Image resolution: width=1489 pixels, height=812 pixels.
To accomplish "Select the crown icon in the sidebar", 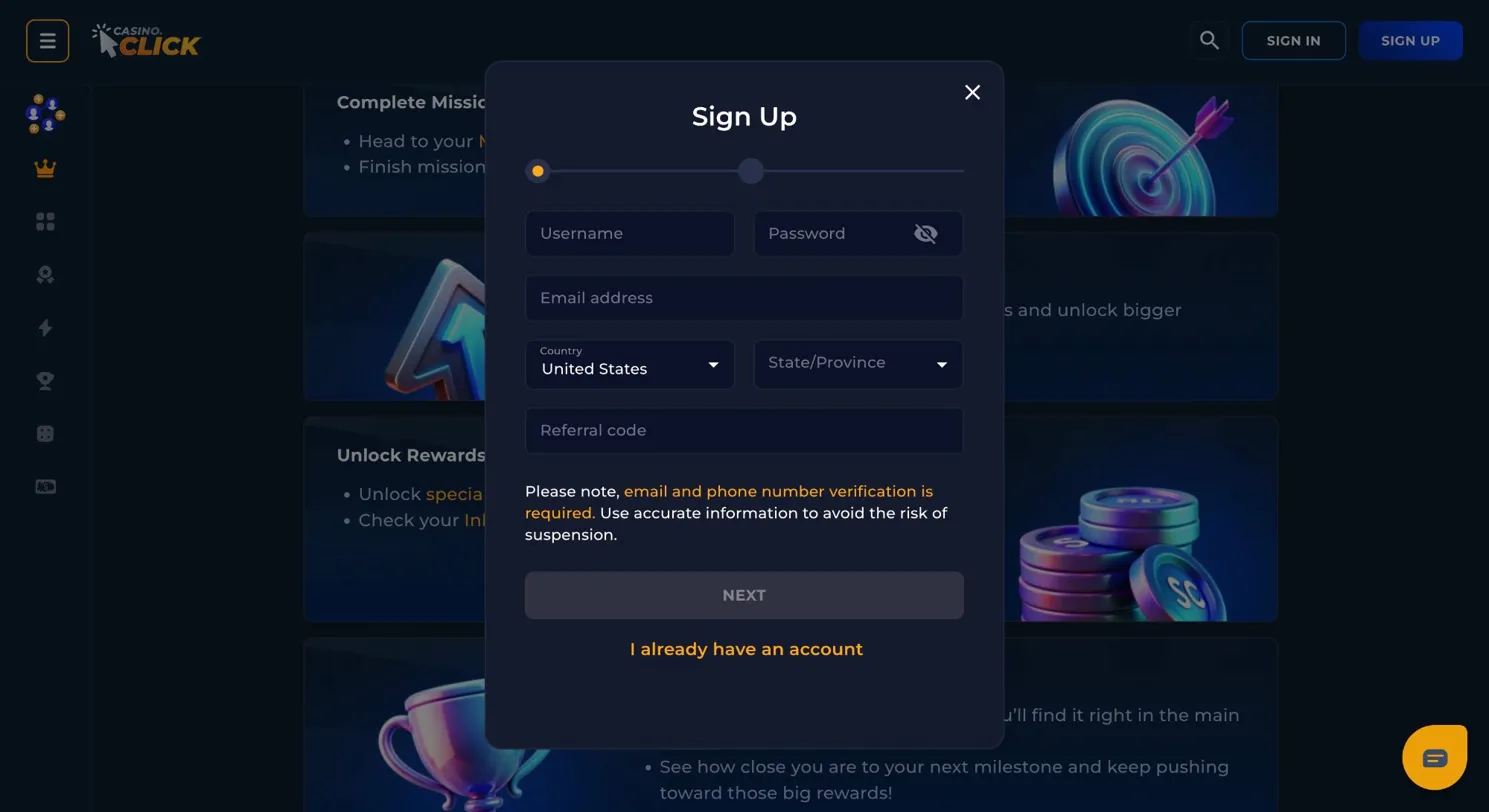I will (x=45, y=168).
